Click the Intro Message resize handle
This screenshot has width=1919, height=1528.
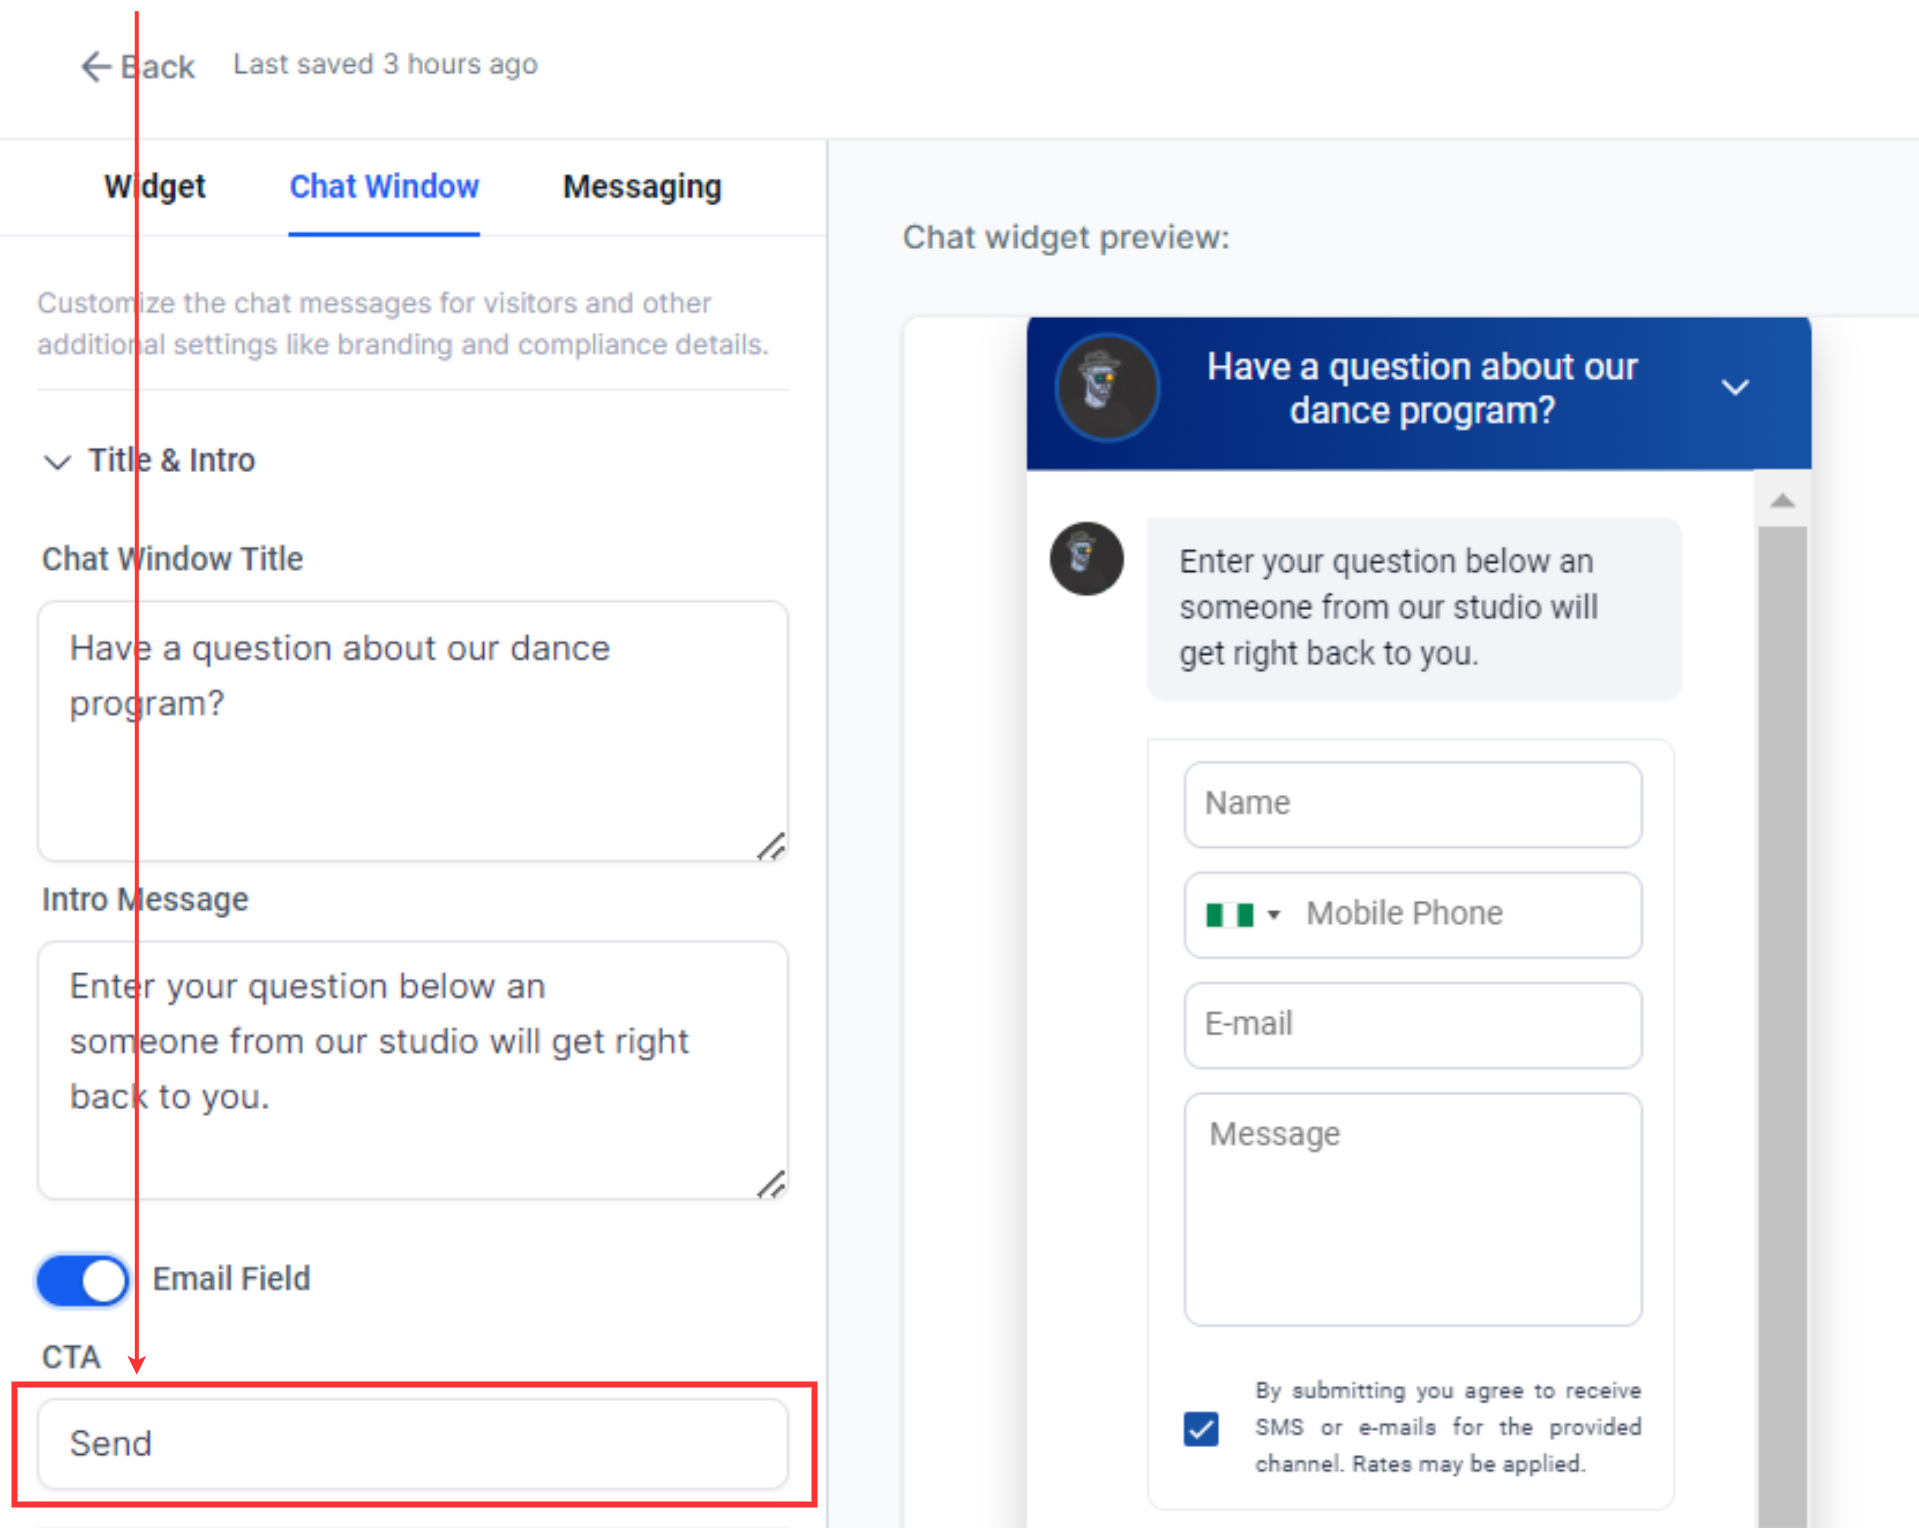pyautogui.click(x=771, y=1184)
